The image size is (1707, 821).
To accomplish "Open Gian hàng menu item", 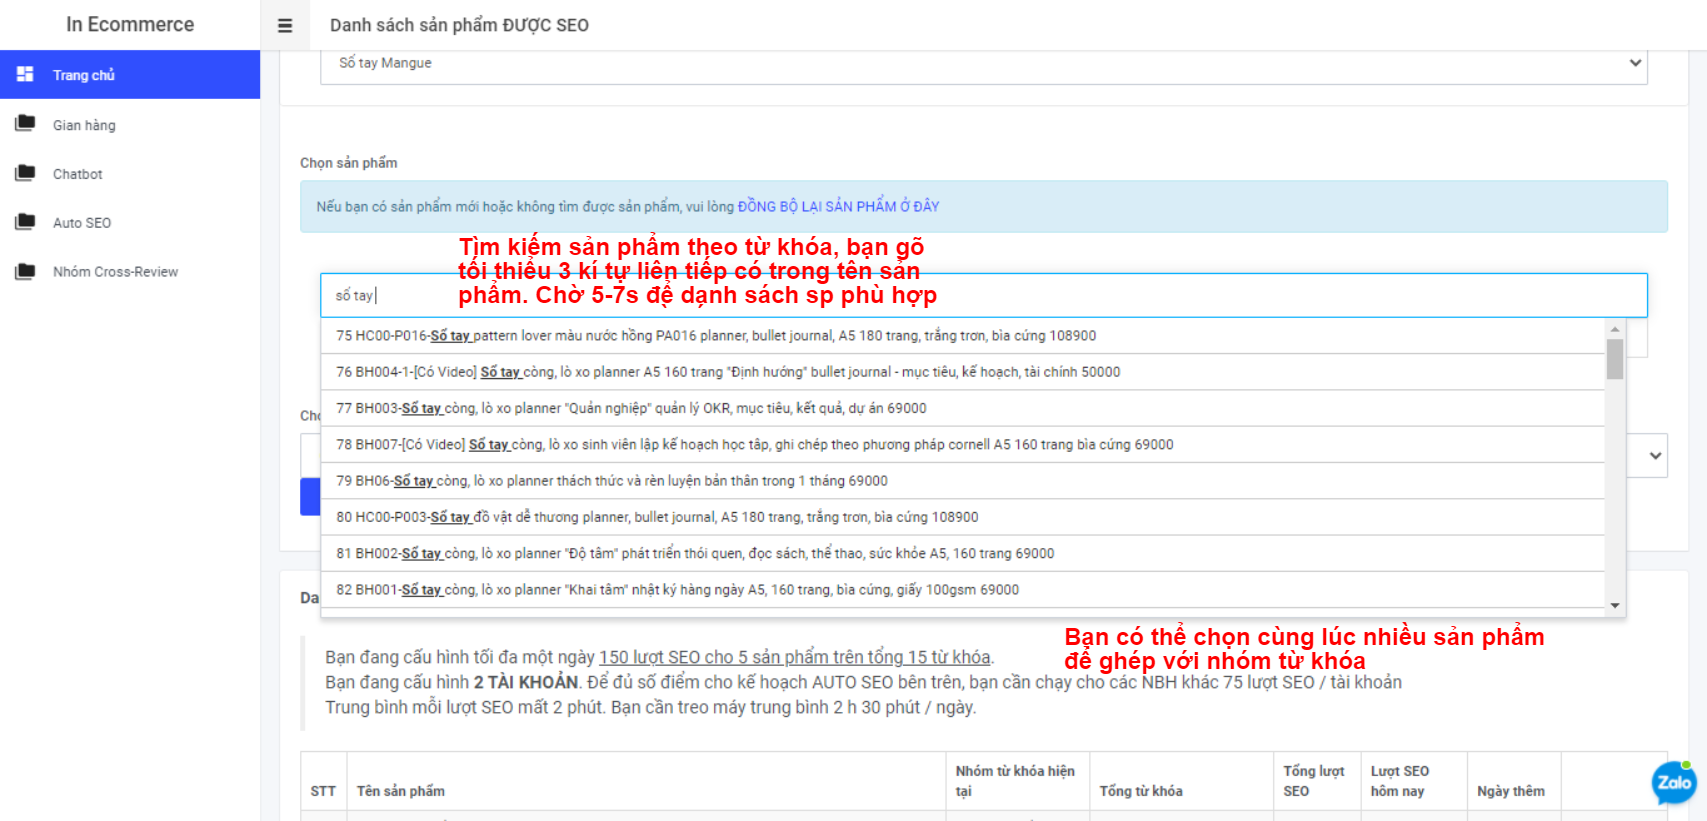I will (130, 125).
